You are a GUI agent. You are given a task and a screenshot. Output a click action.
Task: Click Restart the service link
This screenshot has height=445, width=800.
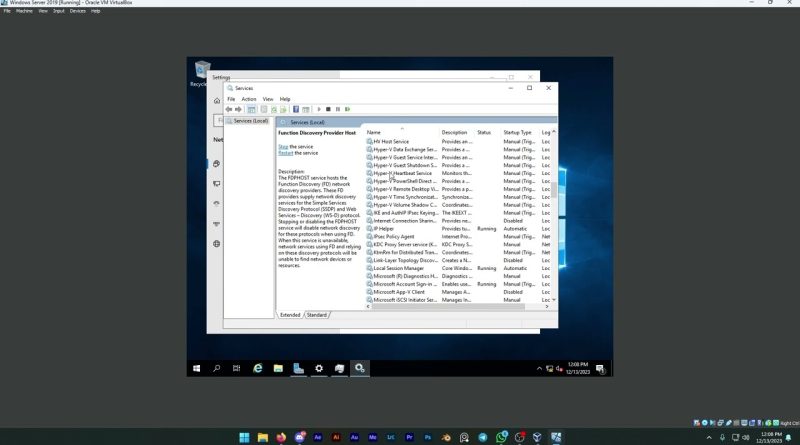coord(286,153)
